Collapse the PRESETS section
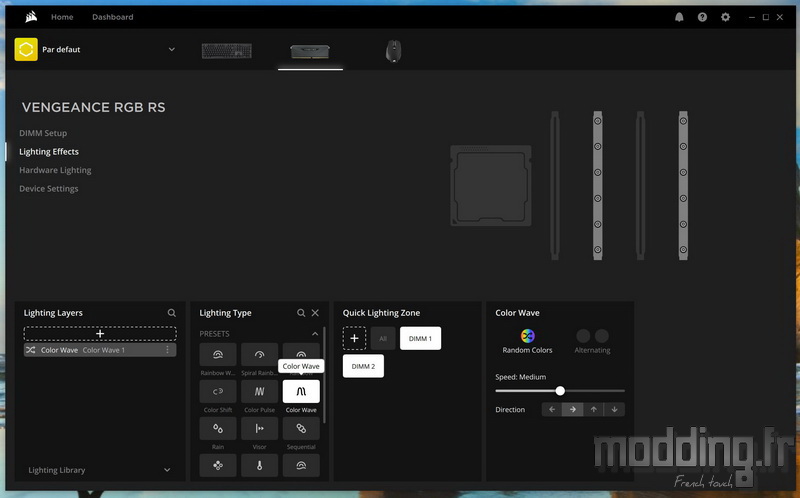This screenshot has height=498, width=800. (315, 334)
